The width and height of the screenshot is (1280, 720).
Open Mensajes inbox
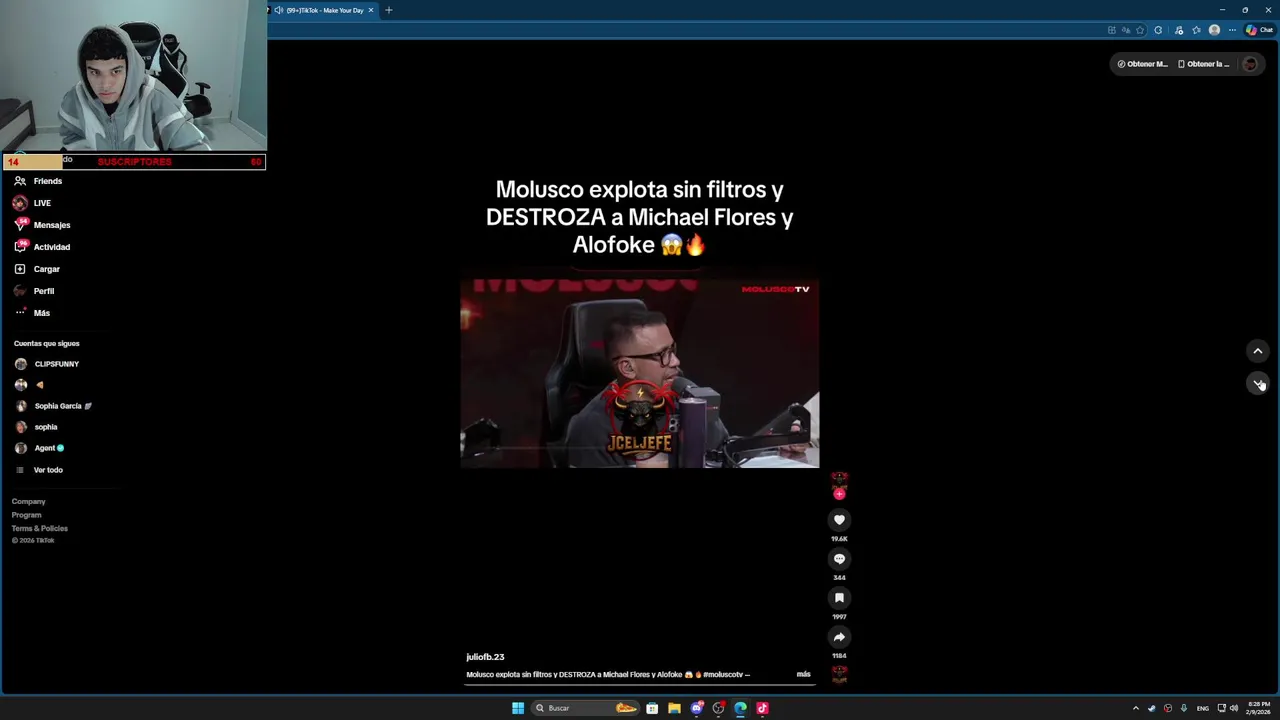pos(41,225)
